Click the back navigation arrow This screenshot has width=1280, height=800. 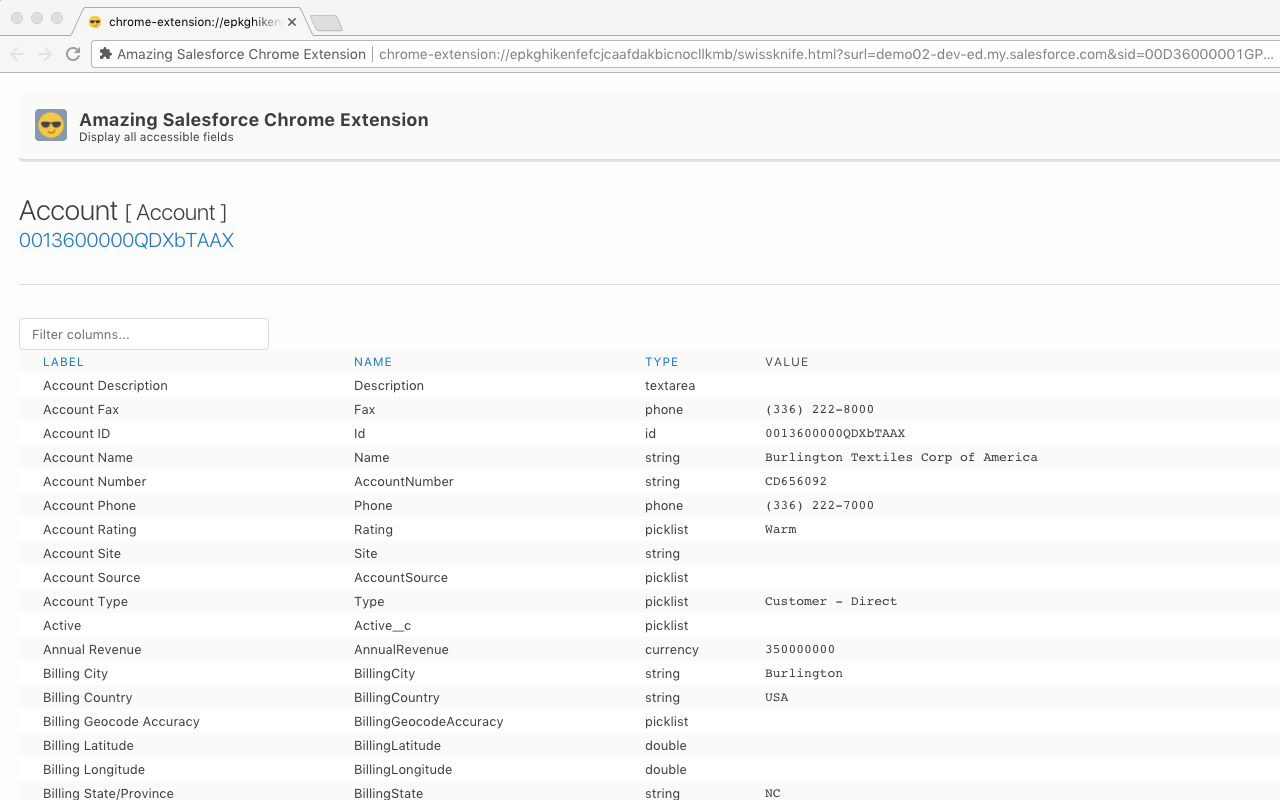tap(17, 55)
